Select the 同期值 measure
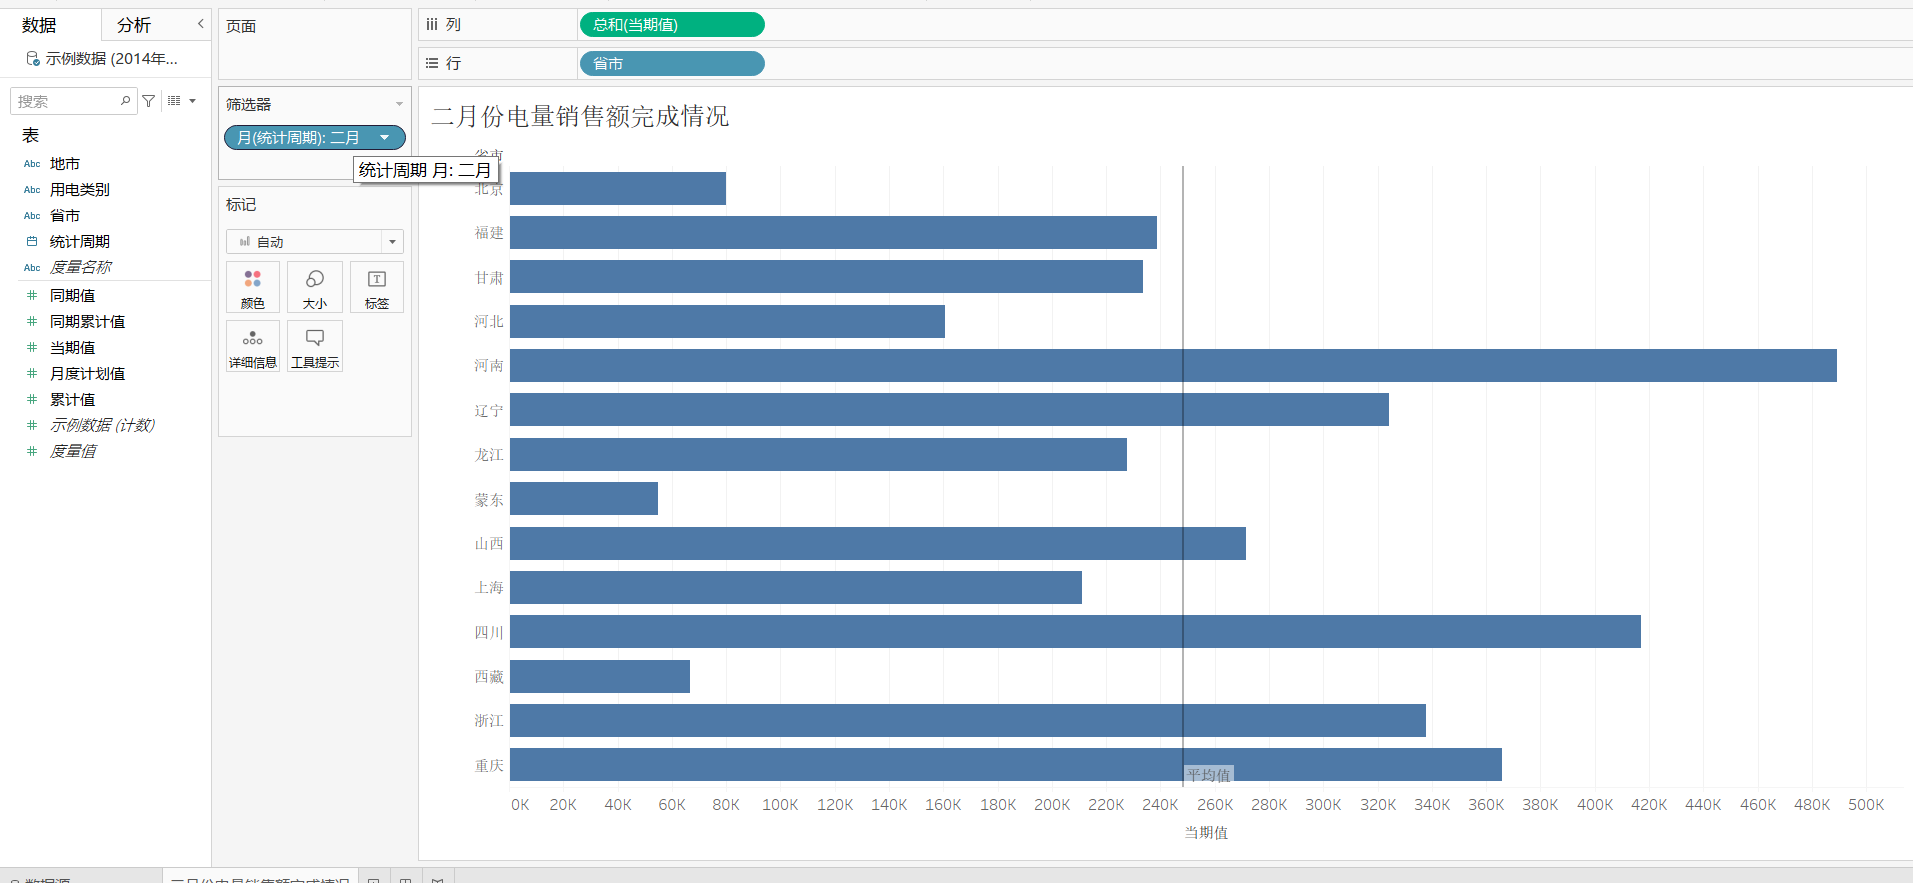This screenshot has width=1913, height=883. (73, 296)
